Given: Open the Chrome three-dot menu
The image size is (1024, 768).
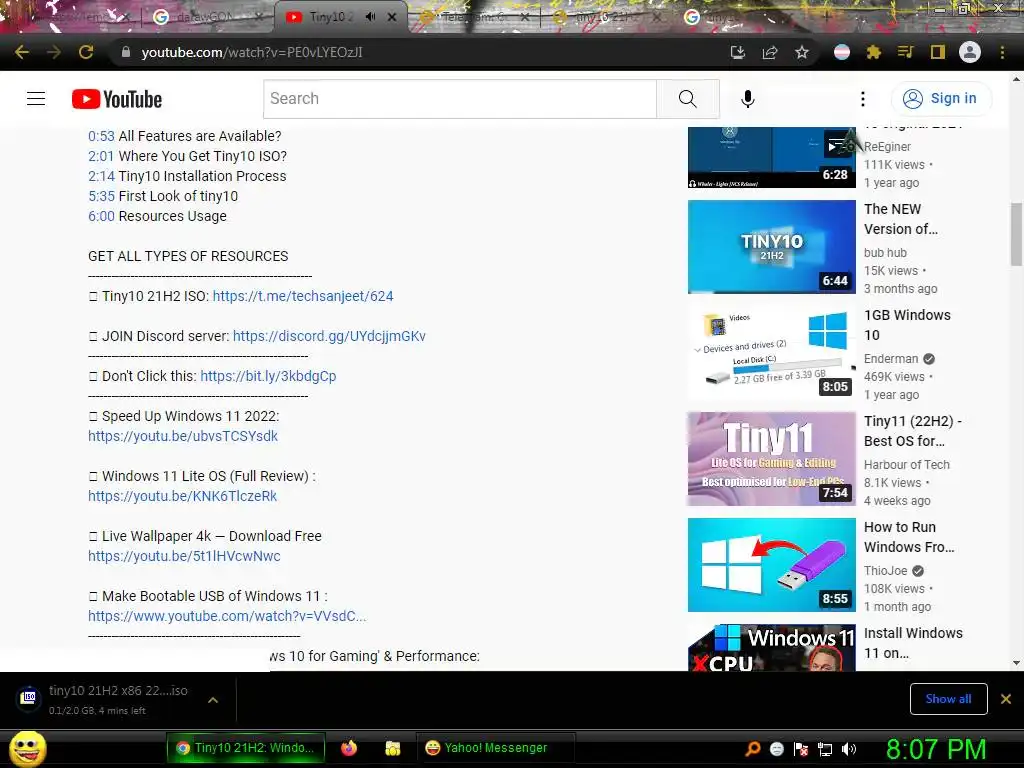Looking at the screenshot, I should click(x=1002, y=52).
